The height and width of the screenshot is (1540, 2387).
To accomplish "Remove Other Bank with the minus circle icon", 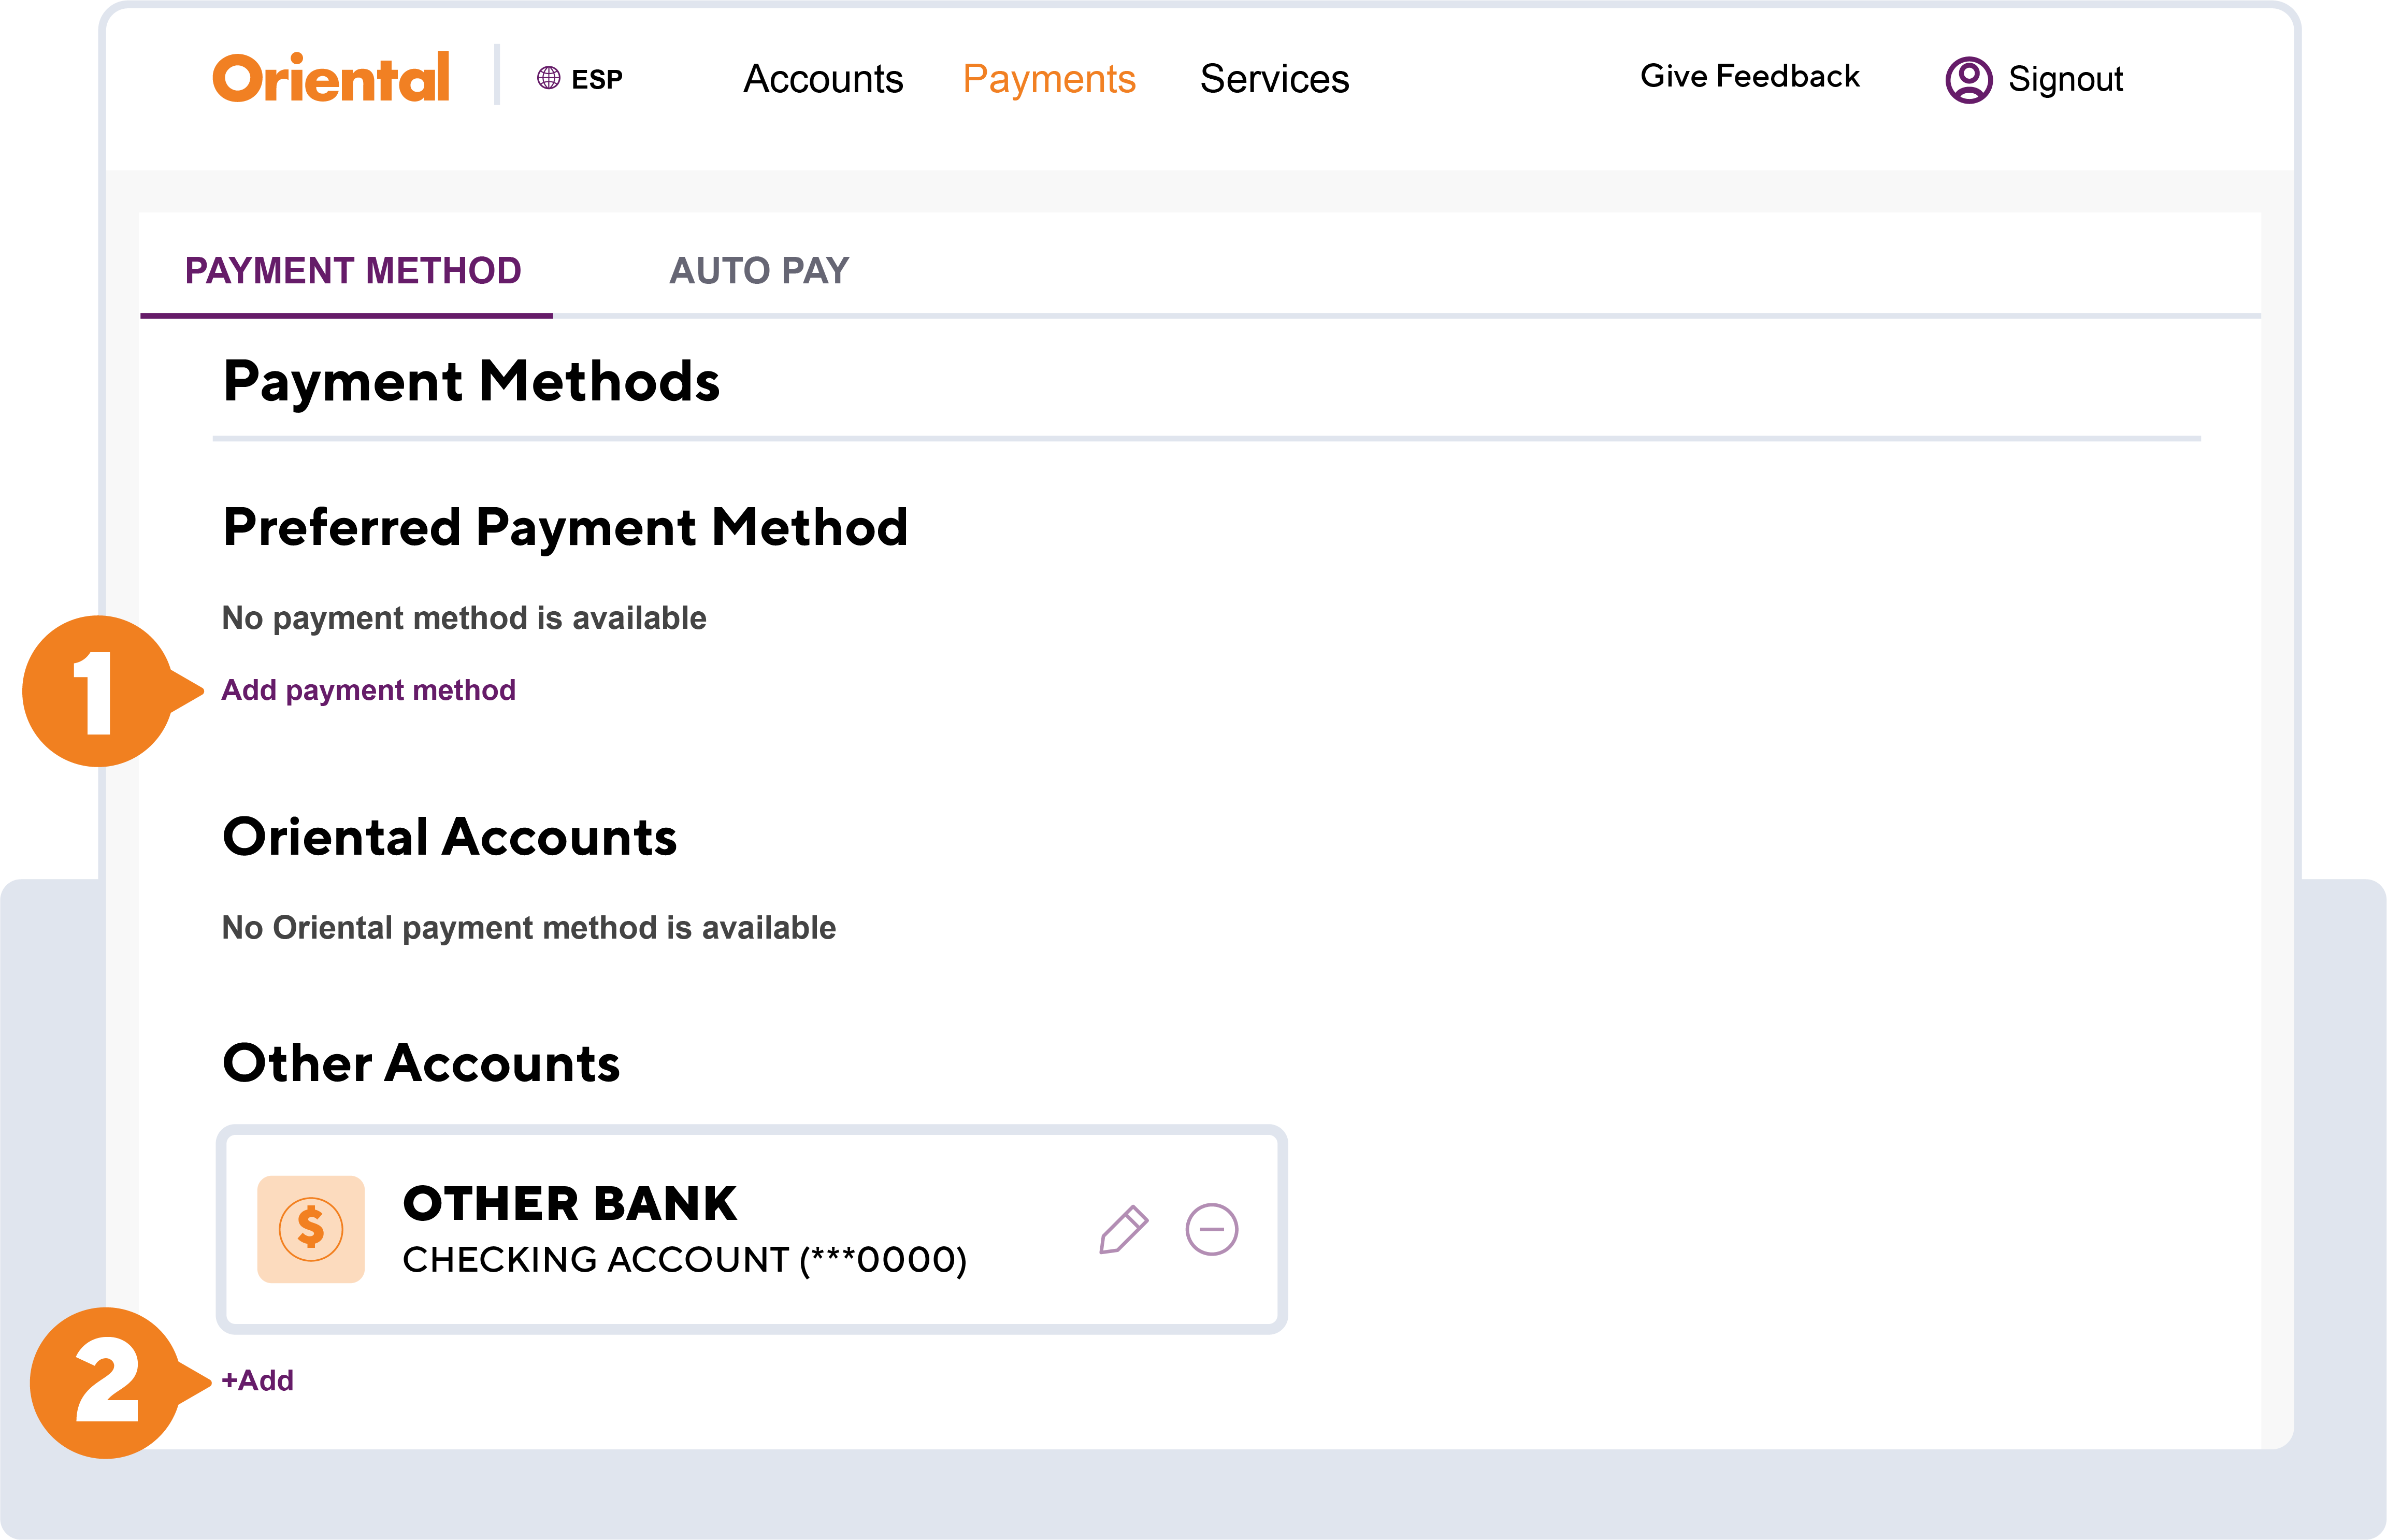I will click(x=1211, y=1229).
